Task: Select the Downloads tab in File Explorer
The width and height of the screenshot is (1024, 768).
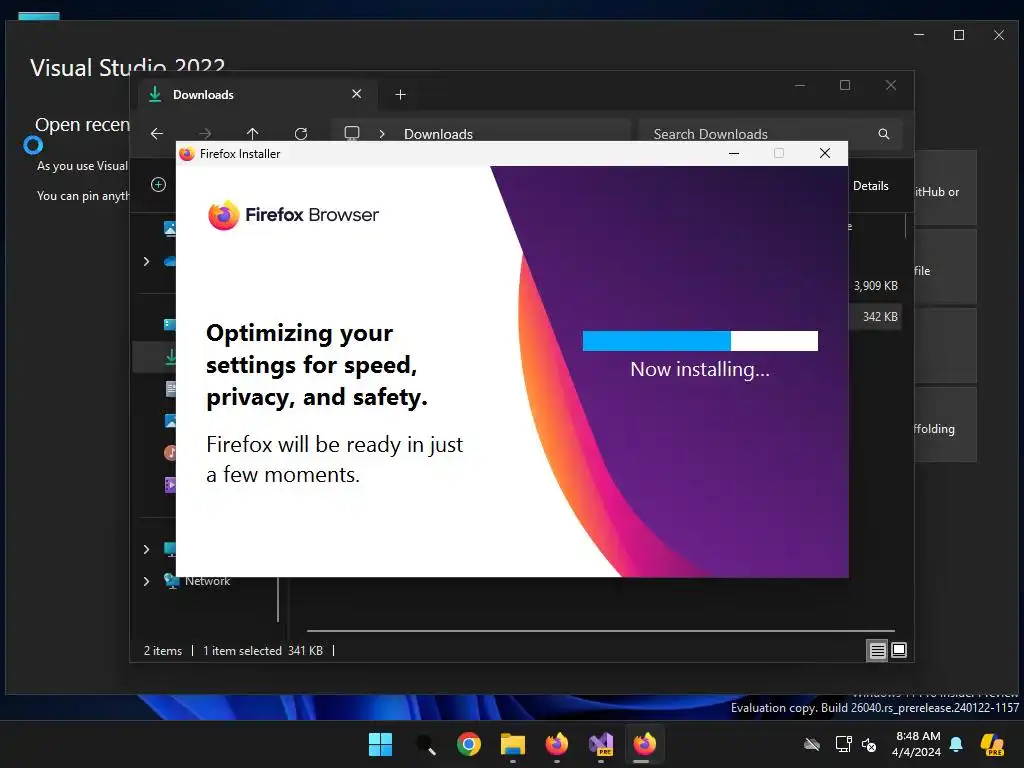Action: [x=255, y=95]
